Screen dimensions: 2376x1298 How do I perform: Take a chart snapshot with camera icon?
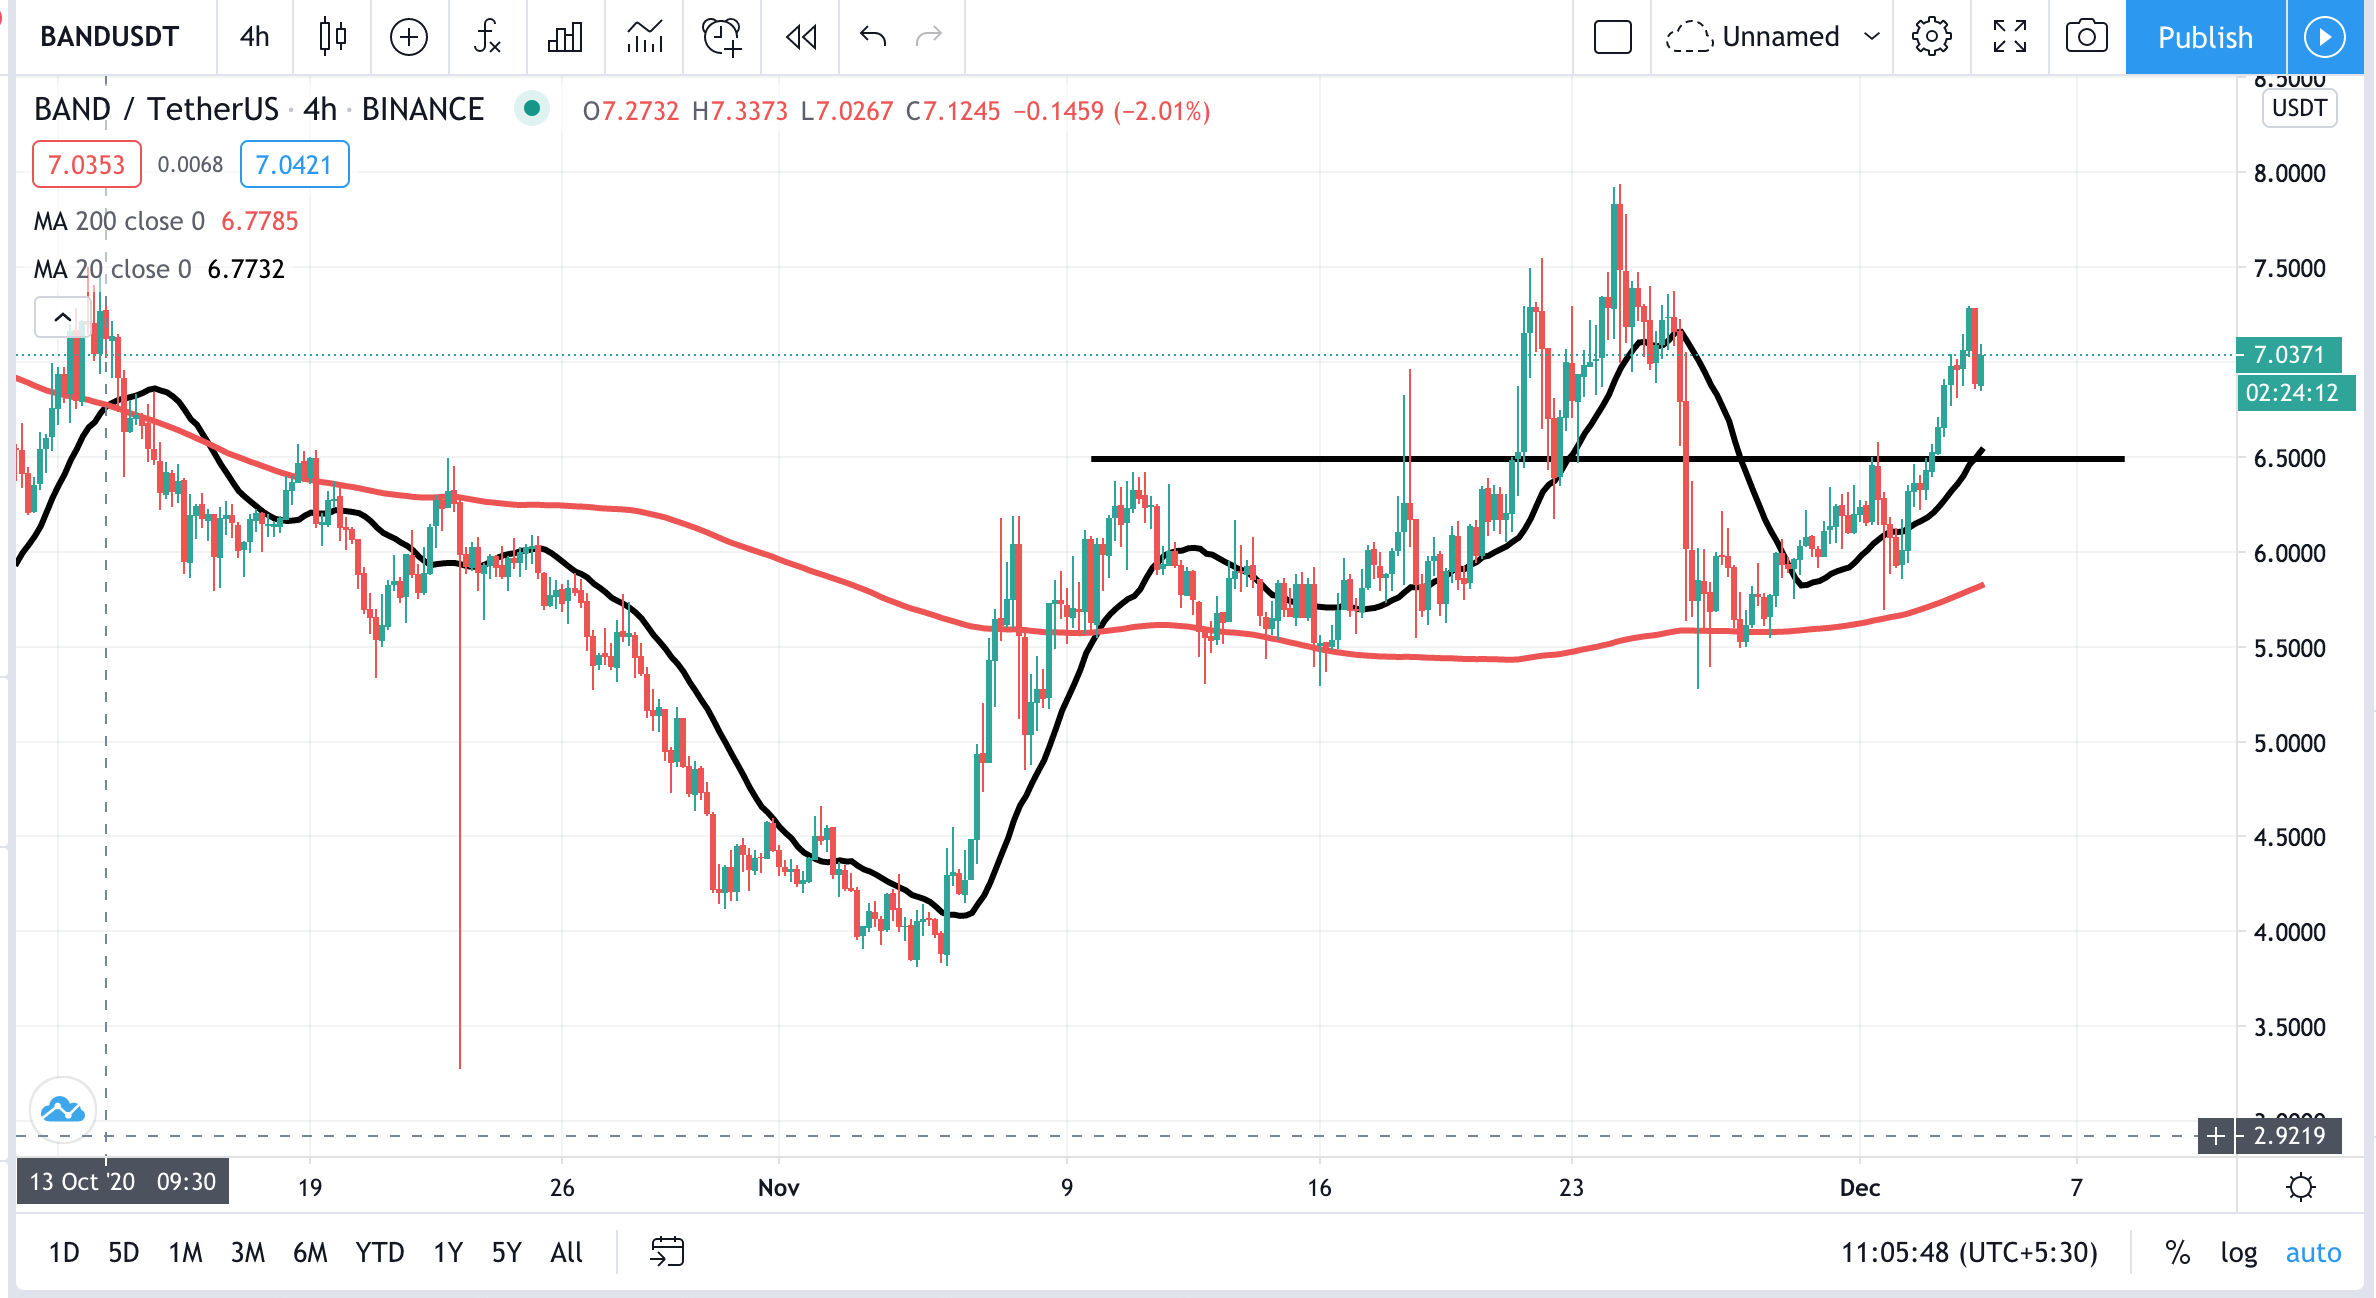coord(2087,37)
